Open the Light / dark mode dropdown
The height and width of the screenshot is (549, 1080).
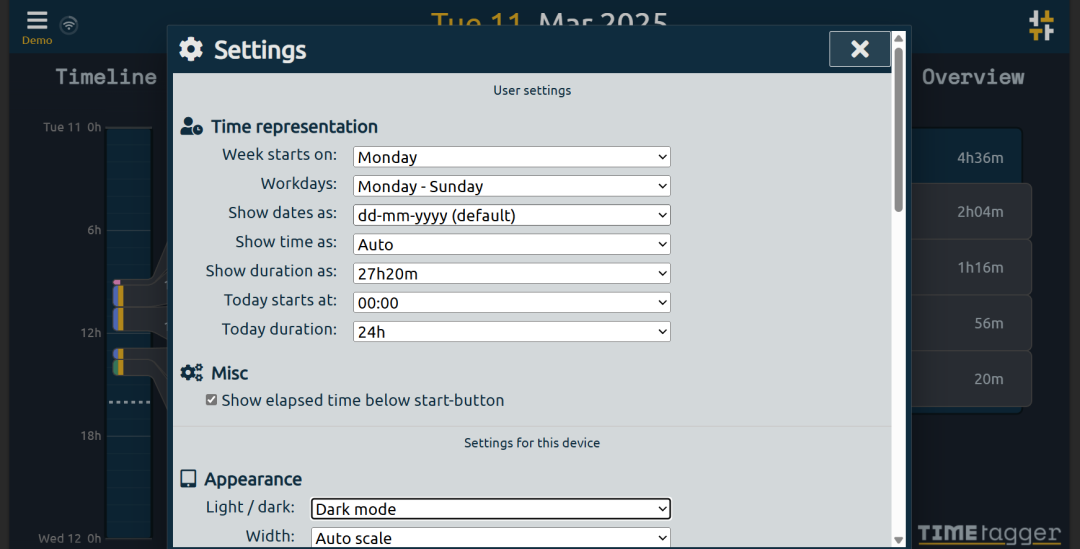point(490,509)
